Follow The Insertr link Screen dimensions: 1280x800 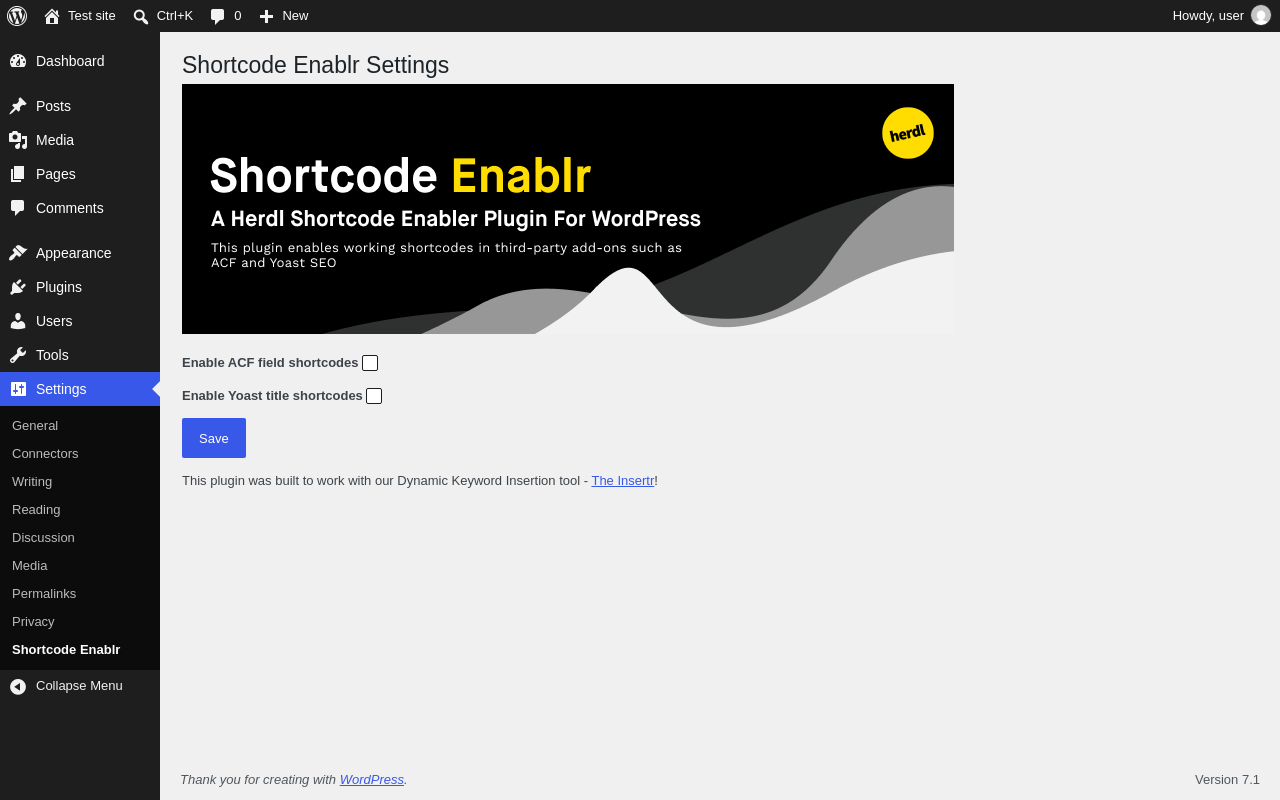pyautogui.click(x=623, y=480)
